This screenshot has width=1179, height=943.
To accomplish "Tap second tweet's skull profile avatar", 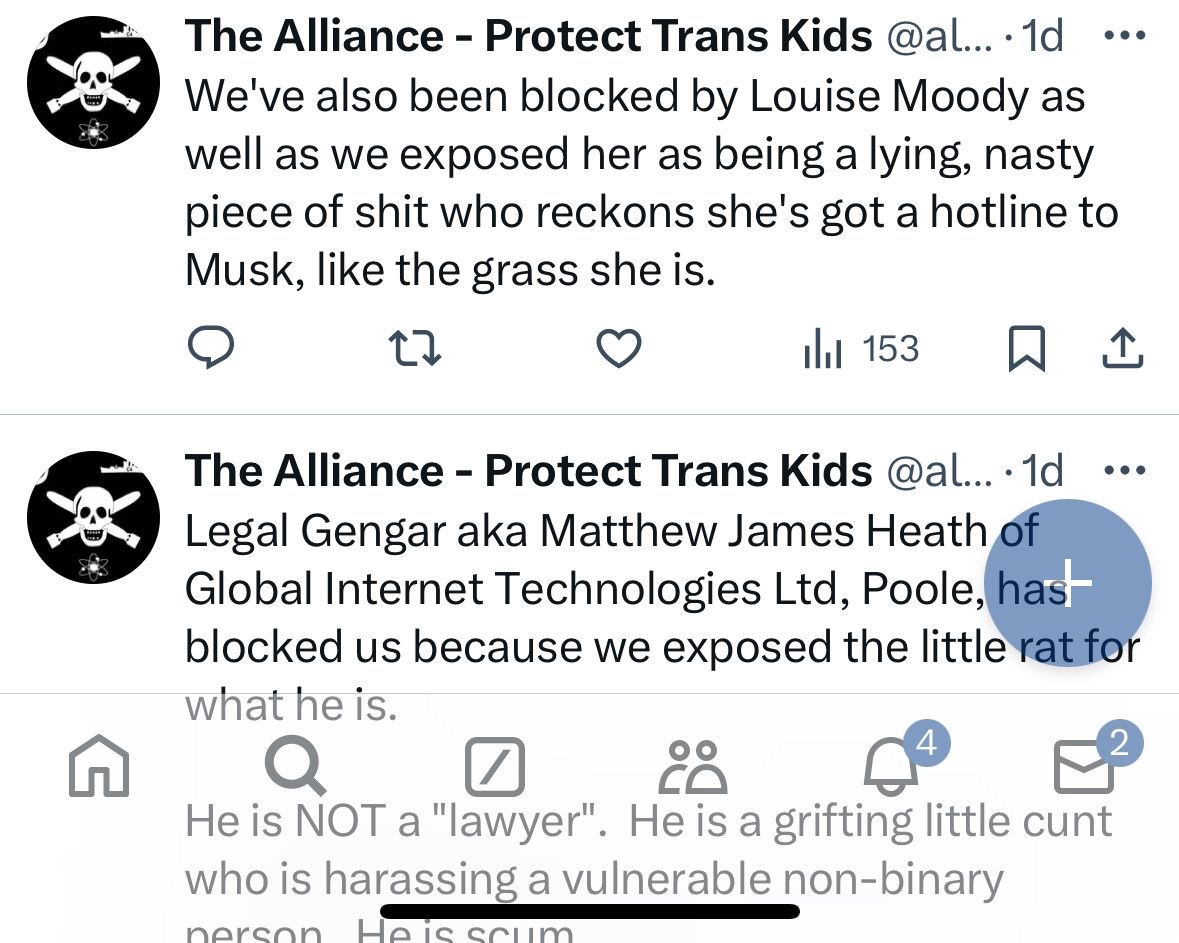I will 93,517.
